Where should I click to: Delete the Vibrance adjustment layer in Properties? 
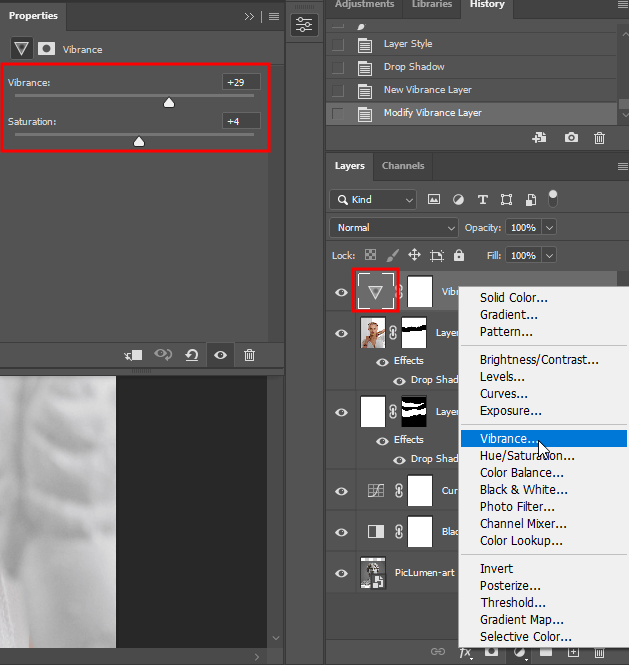click(x=250, y=355)
